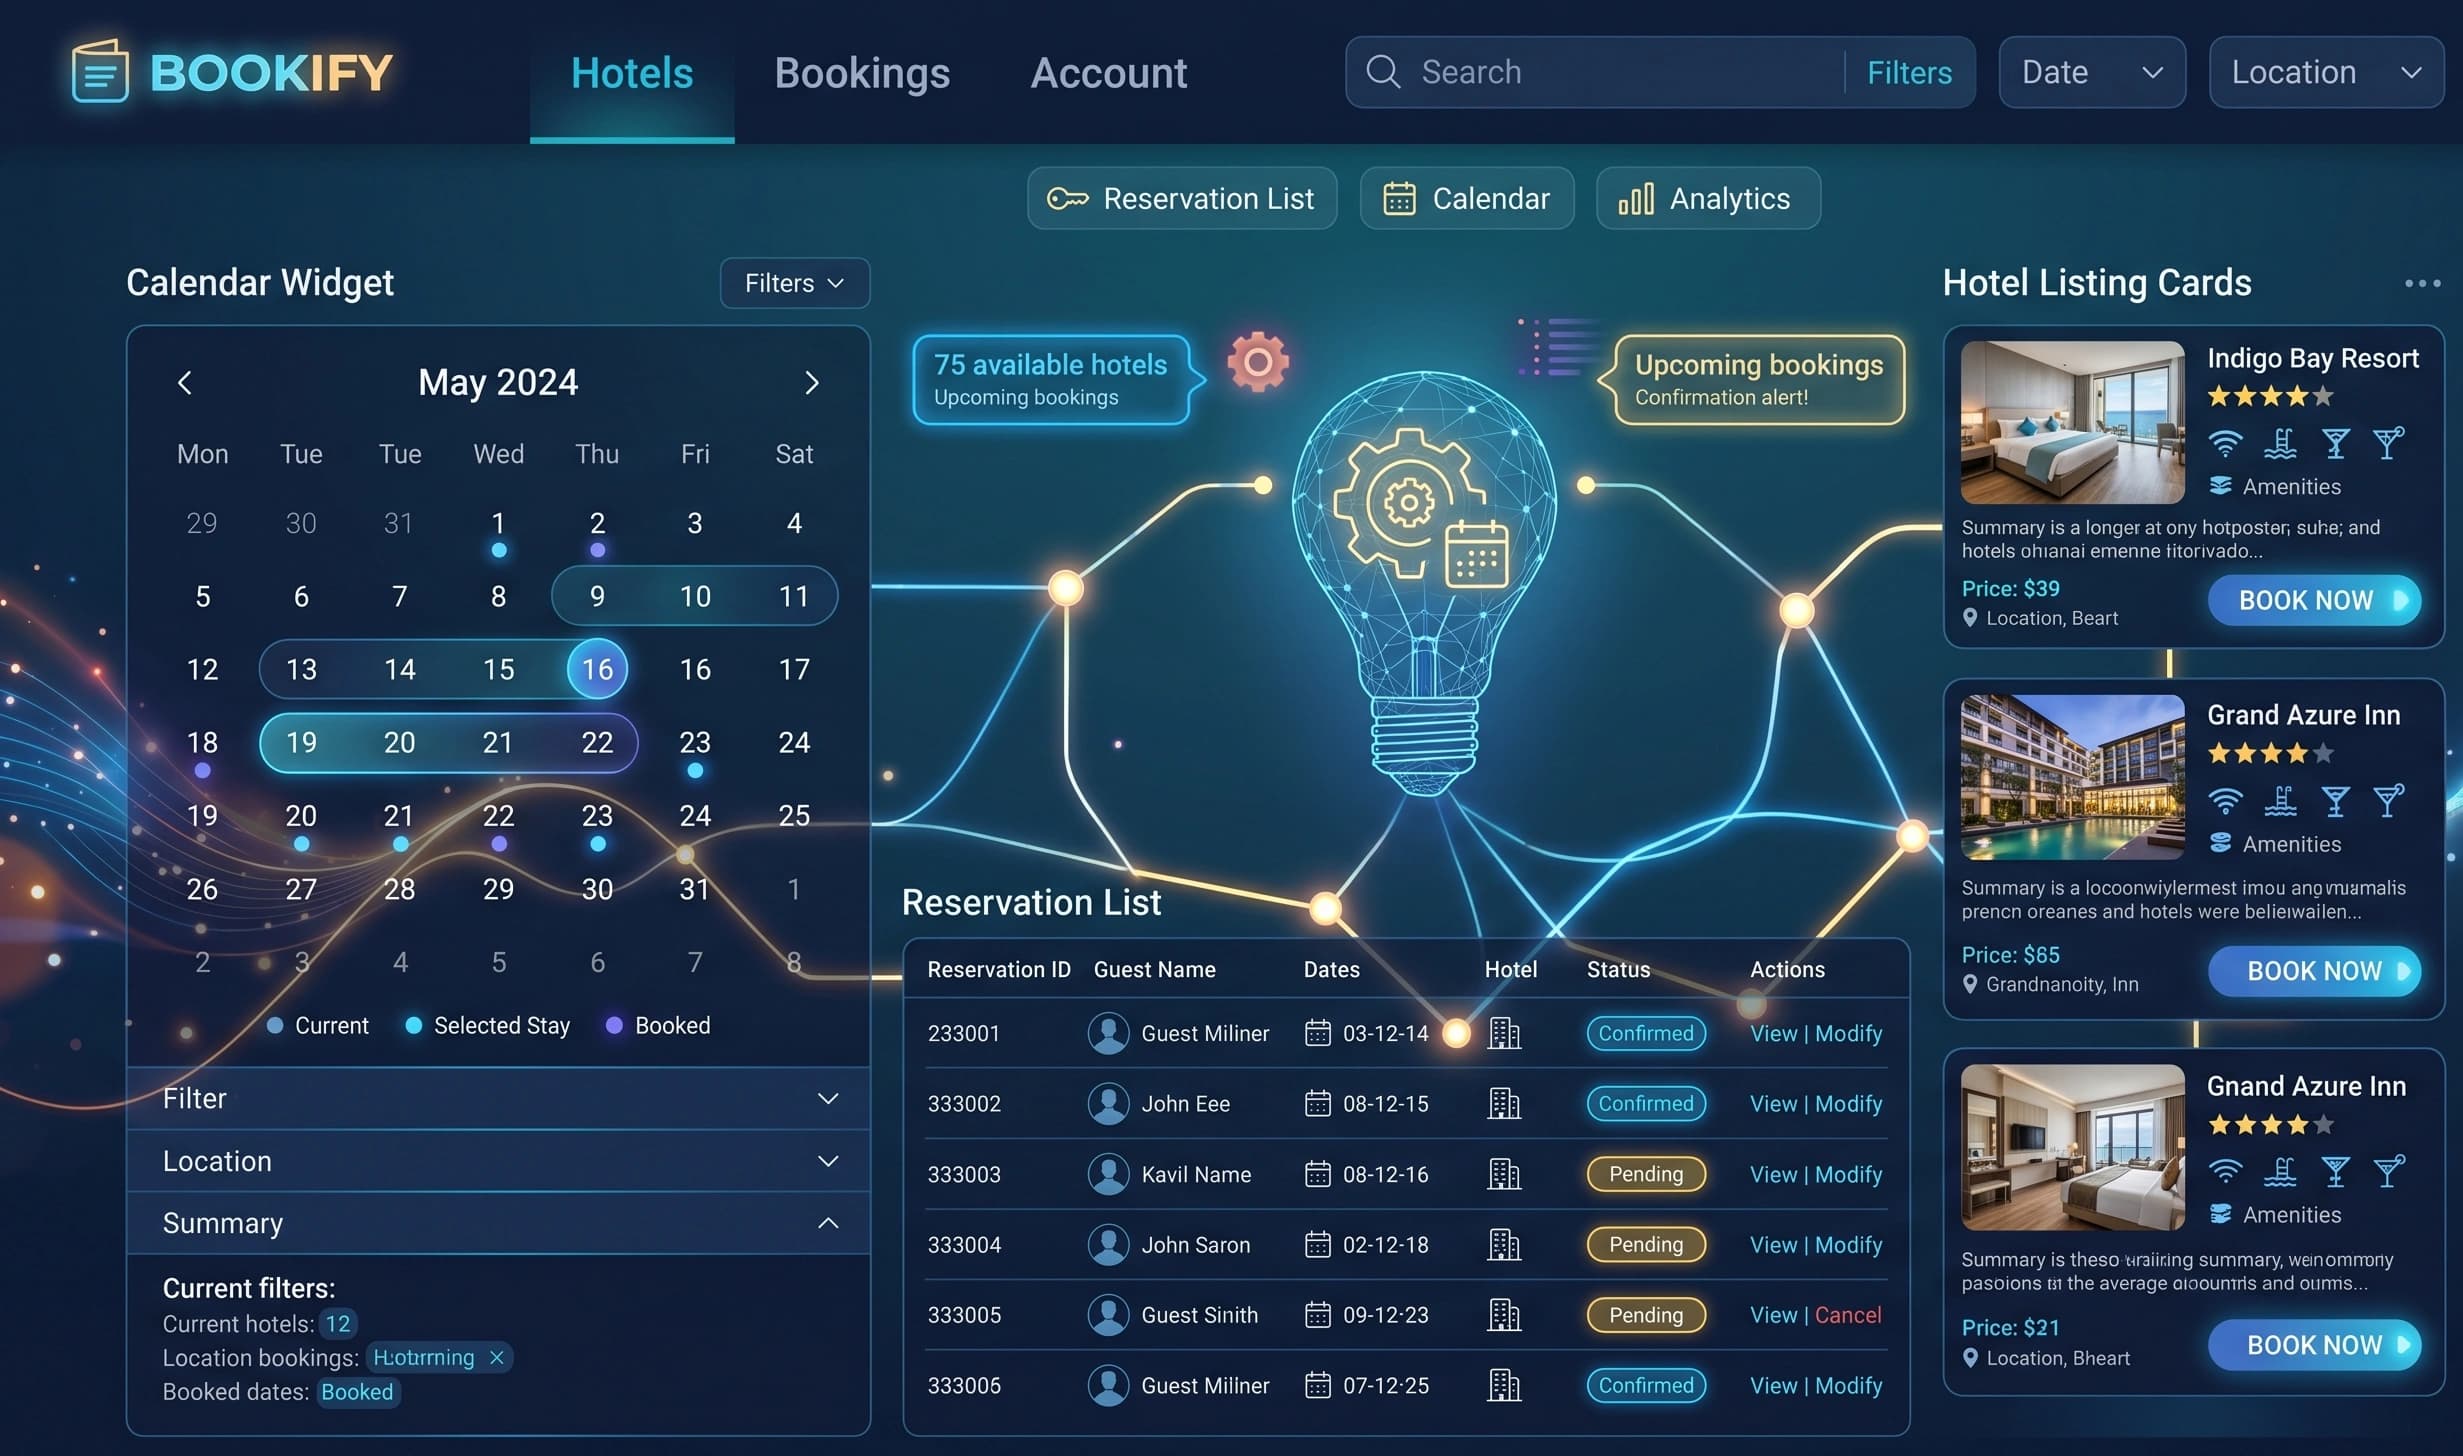Click the Bookify logo icon
This screenshot has height=1456, width=2463.
(x=100, y=71)
